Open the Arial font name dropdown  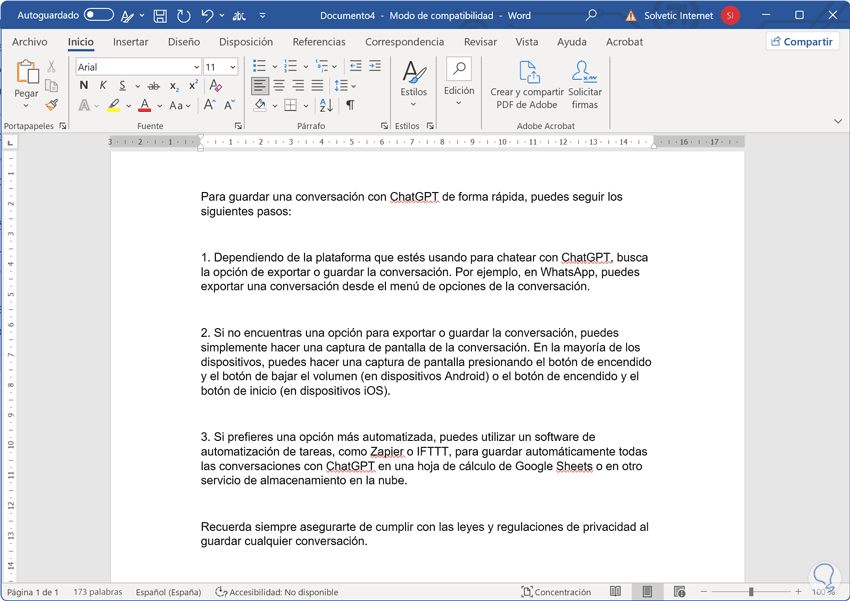[x=196, y=67]
